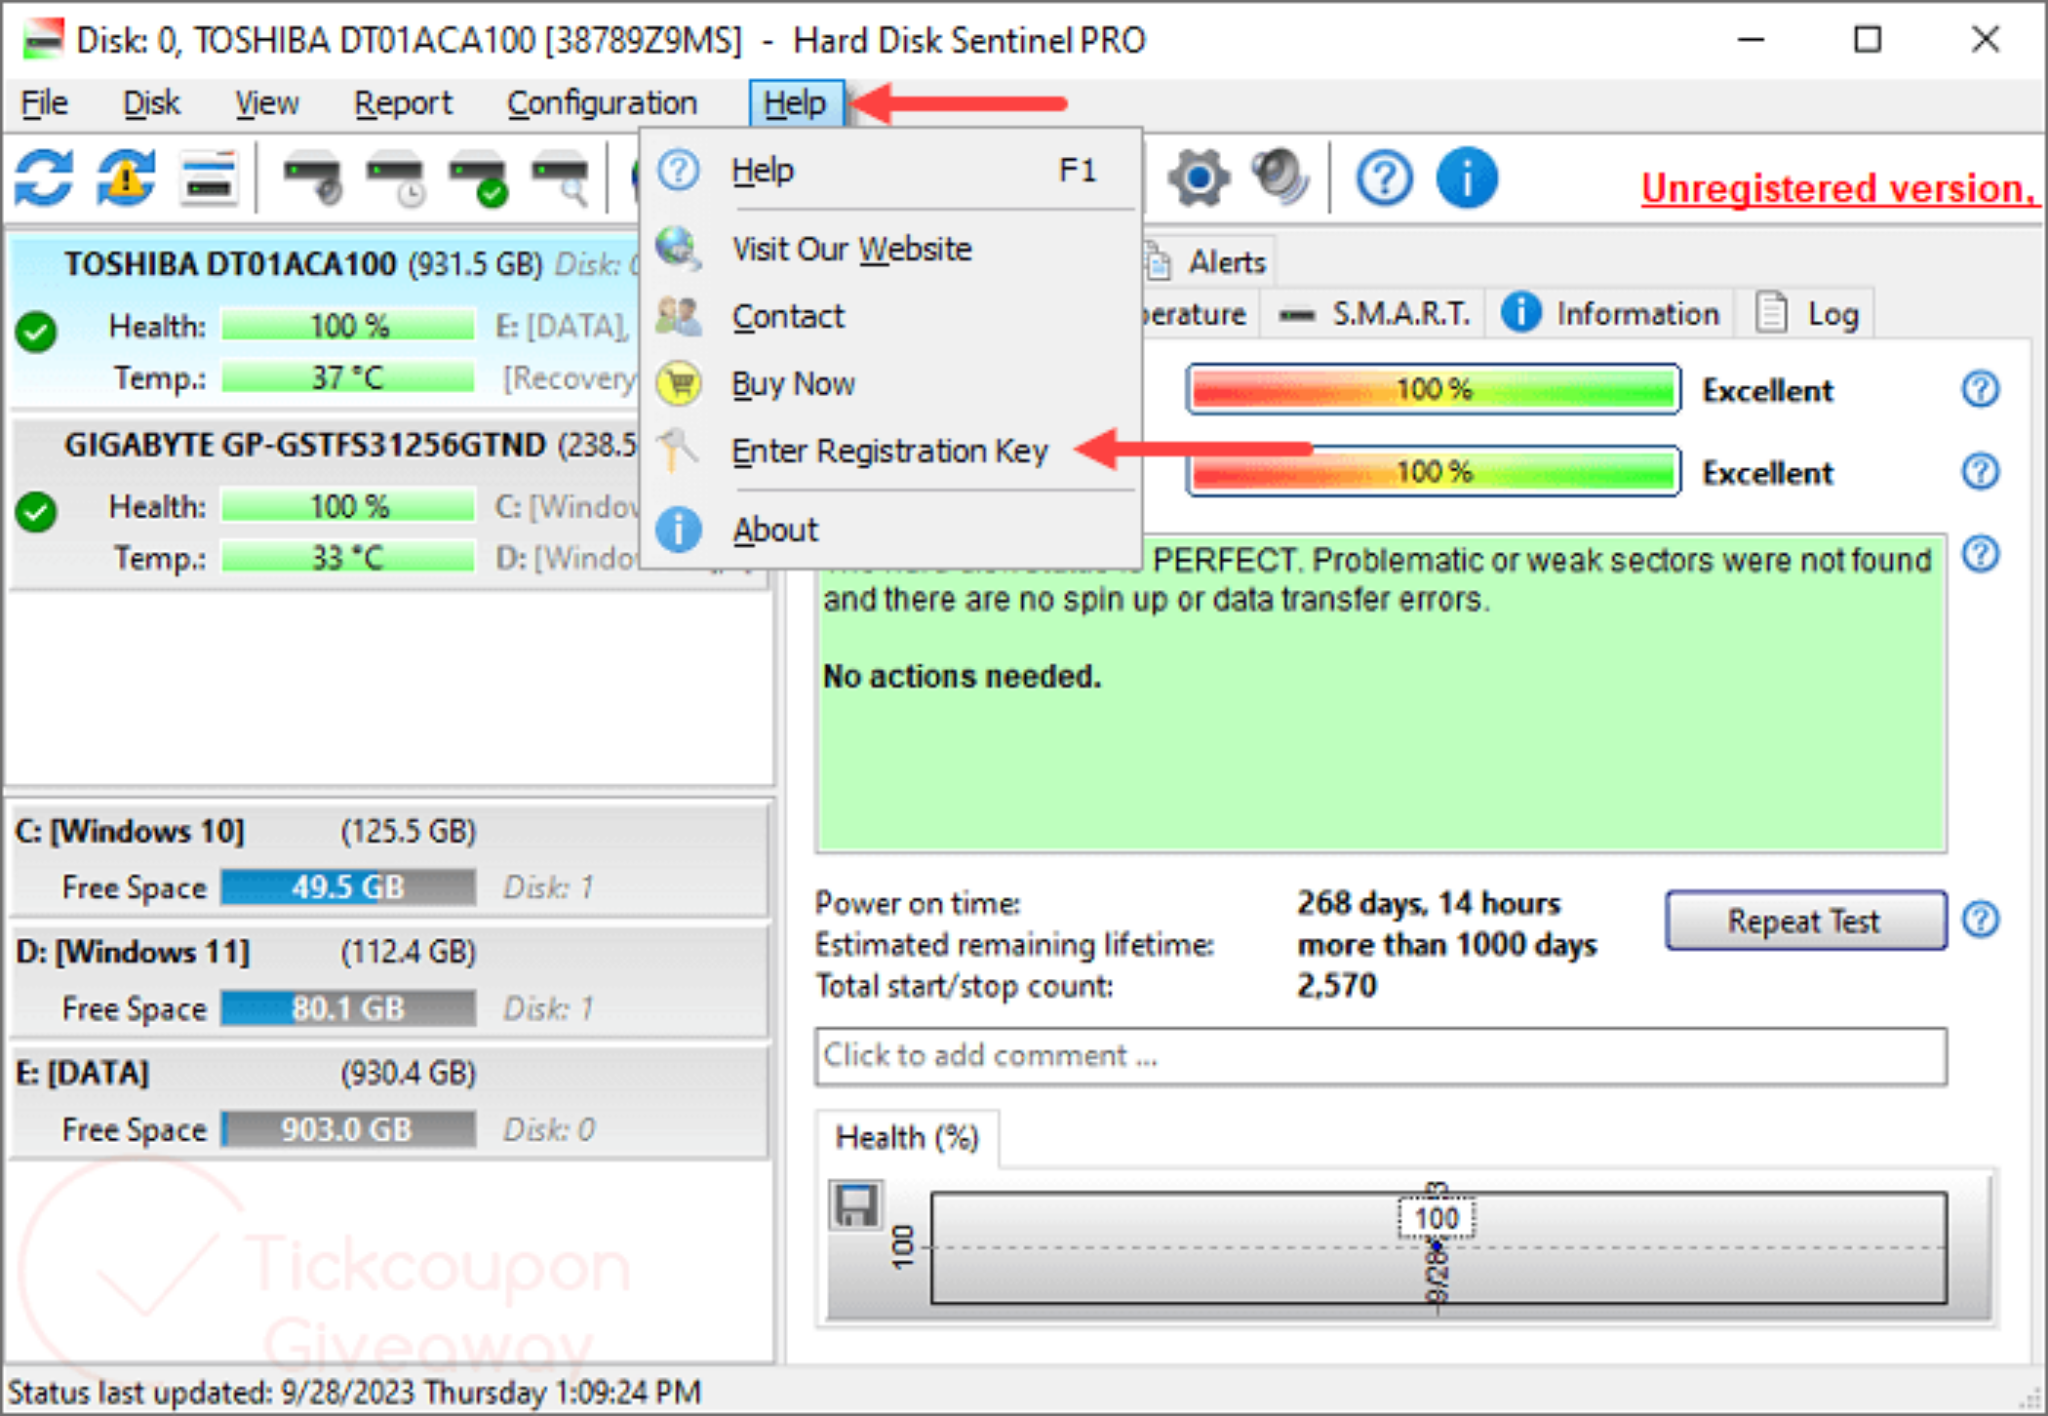Switch to the S.M.A.R.T. tab
This screenshot has height=1416, width=2048.
(1373, 314)
